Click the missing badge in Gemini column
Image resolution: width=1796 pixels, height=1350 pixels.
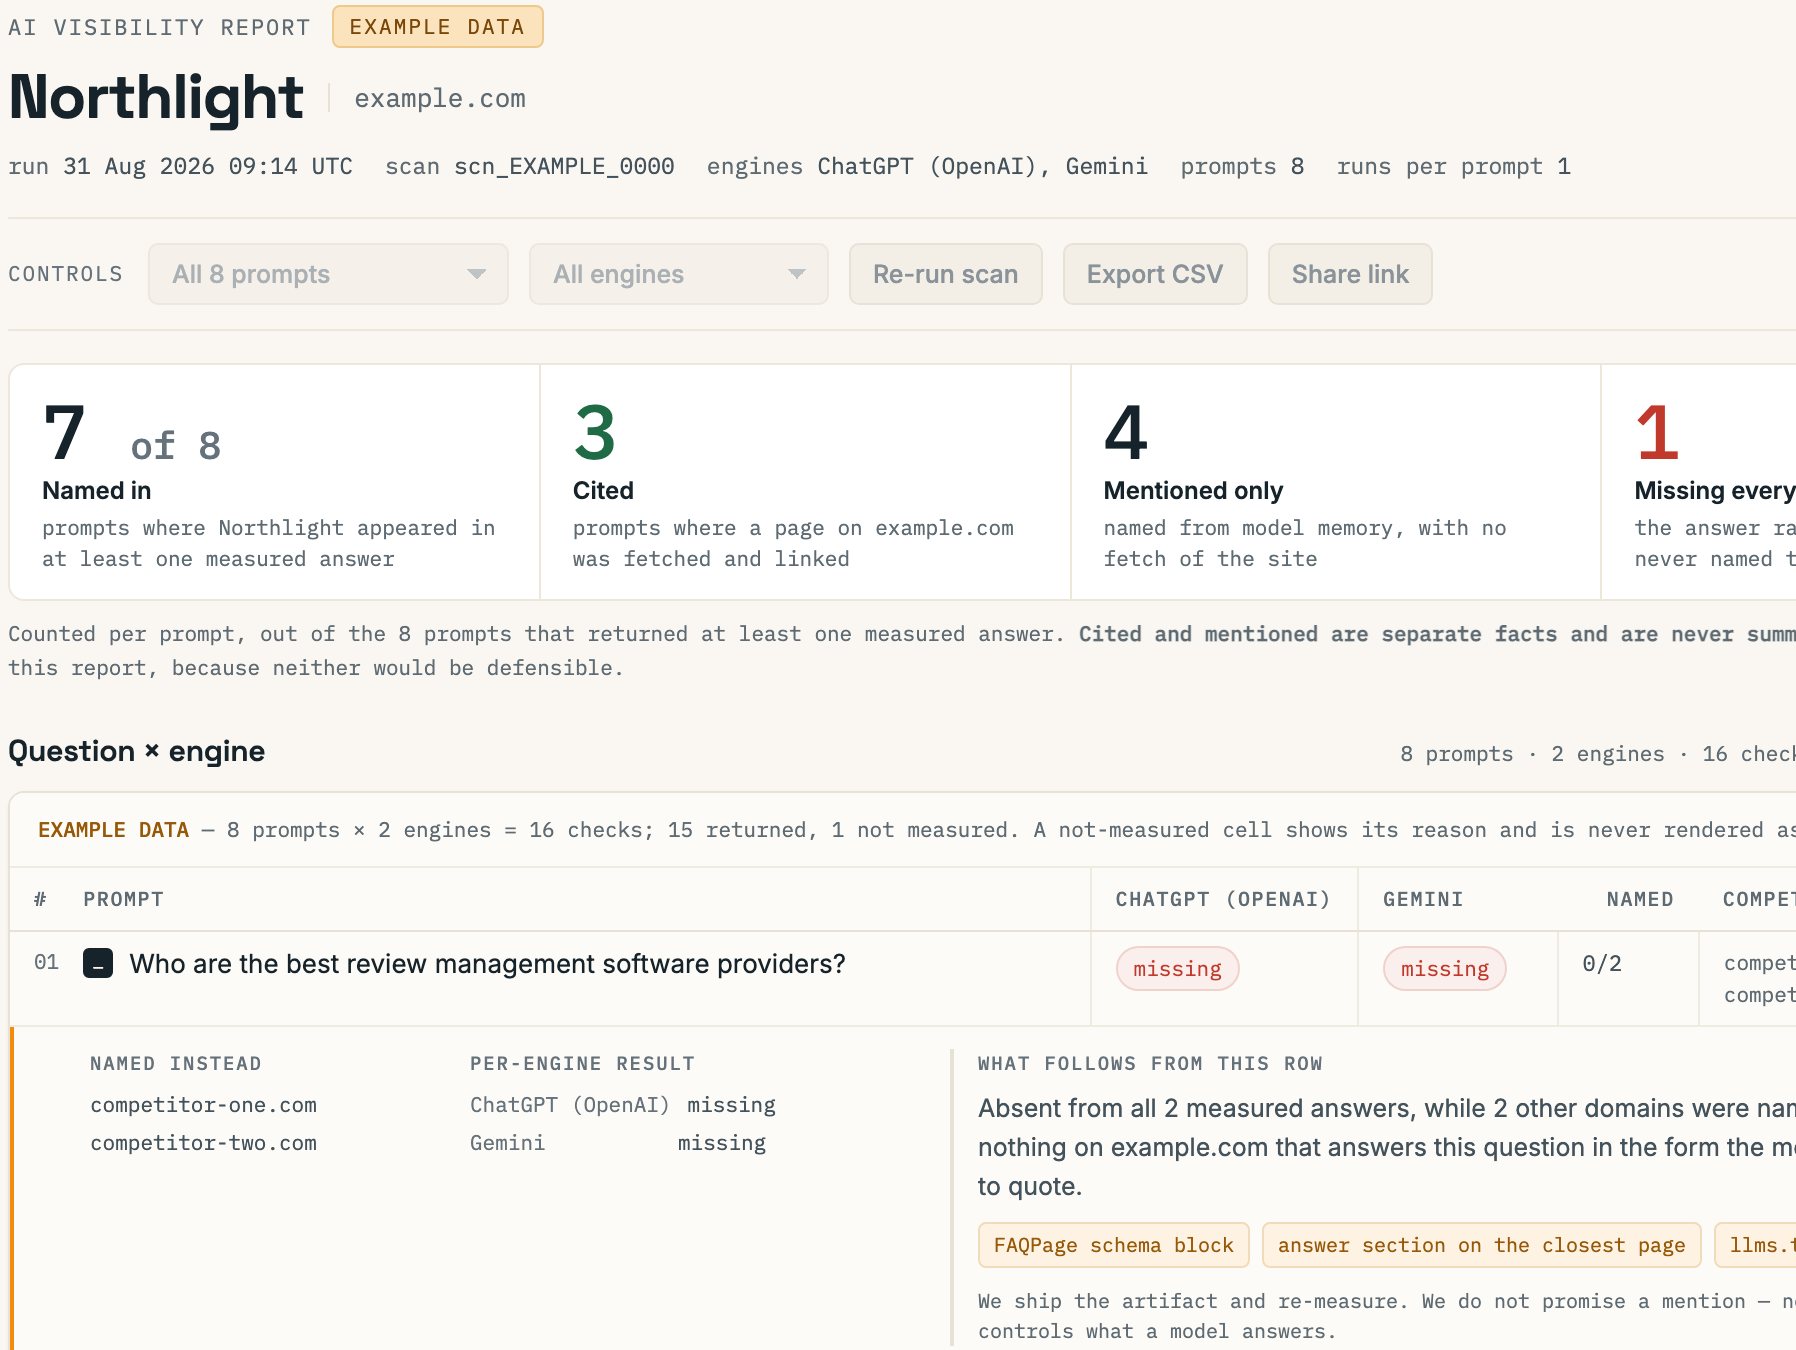1445,969
